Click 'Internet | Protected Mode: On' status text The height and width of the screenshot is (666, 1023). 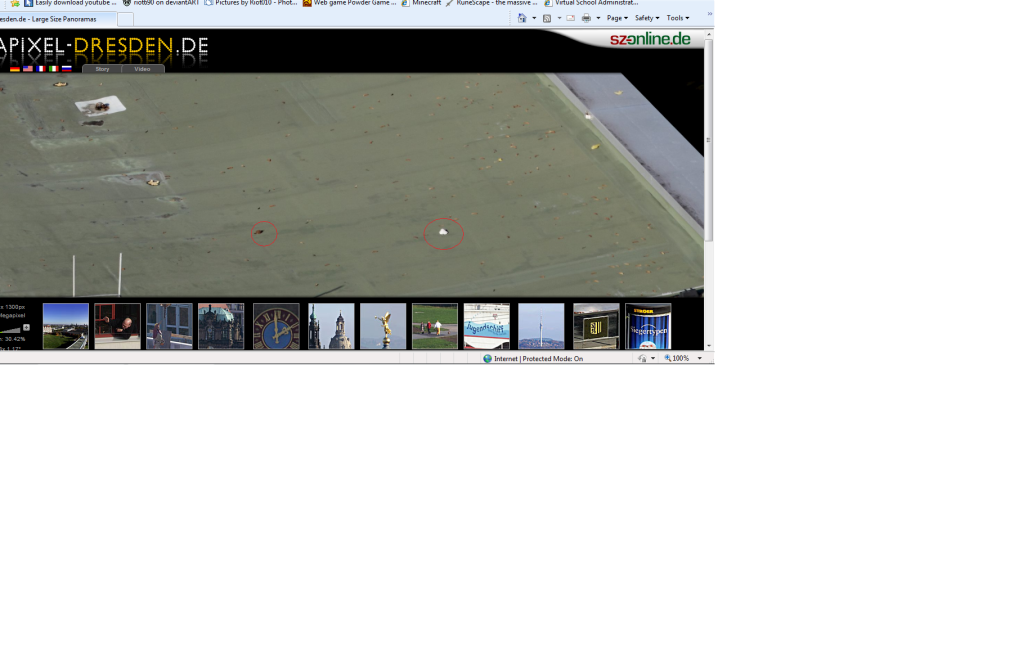(x=538, y=359)
